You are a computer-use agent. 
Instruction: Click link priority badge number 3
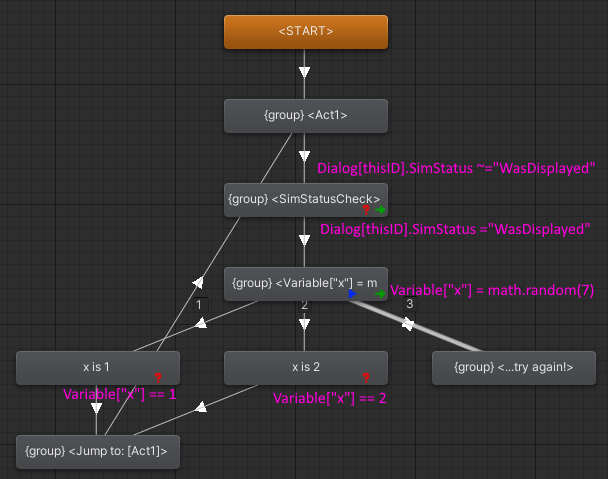pos(410,304)
